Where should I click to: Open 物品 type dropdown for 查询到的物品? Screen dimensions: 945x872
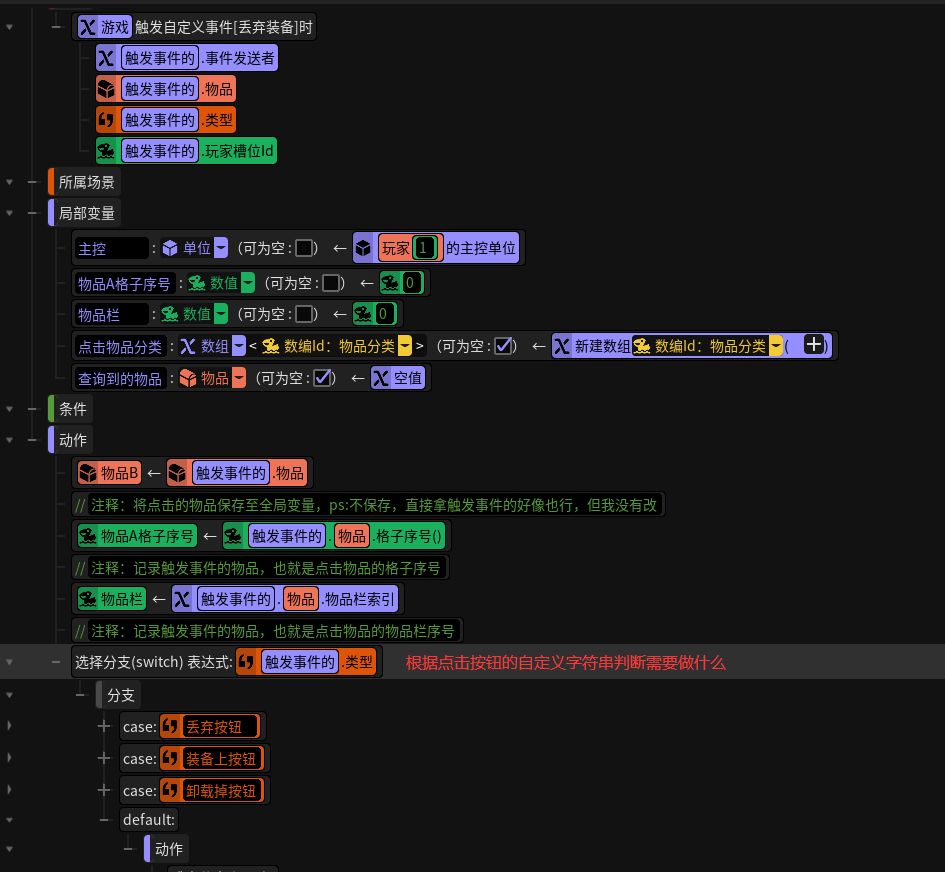[239, 378]
